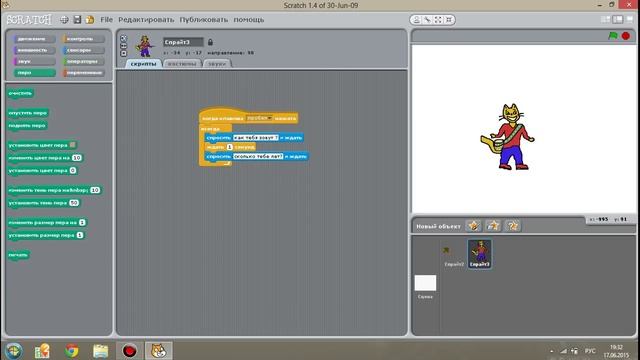Select the Shrink sprite tool
640x360 pixels.
pyautogui.click(x=449, y=20)
